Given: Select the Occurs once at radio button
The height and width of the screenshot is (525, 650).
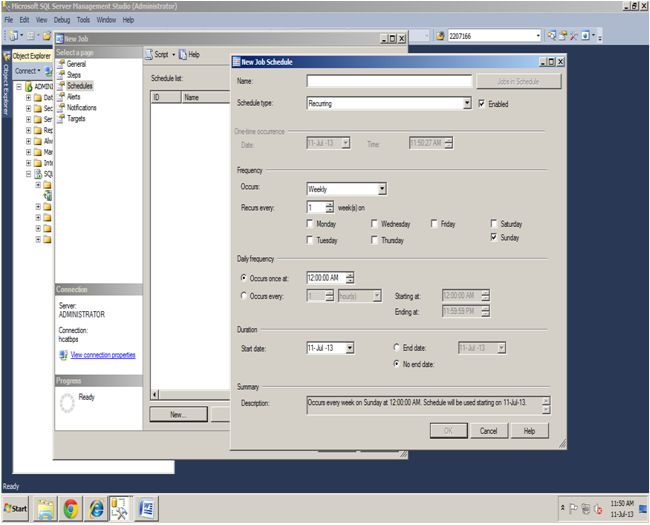Looking at the screenshot, I should tap(244, 278).
